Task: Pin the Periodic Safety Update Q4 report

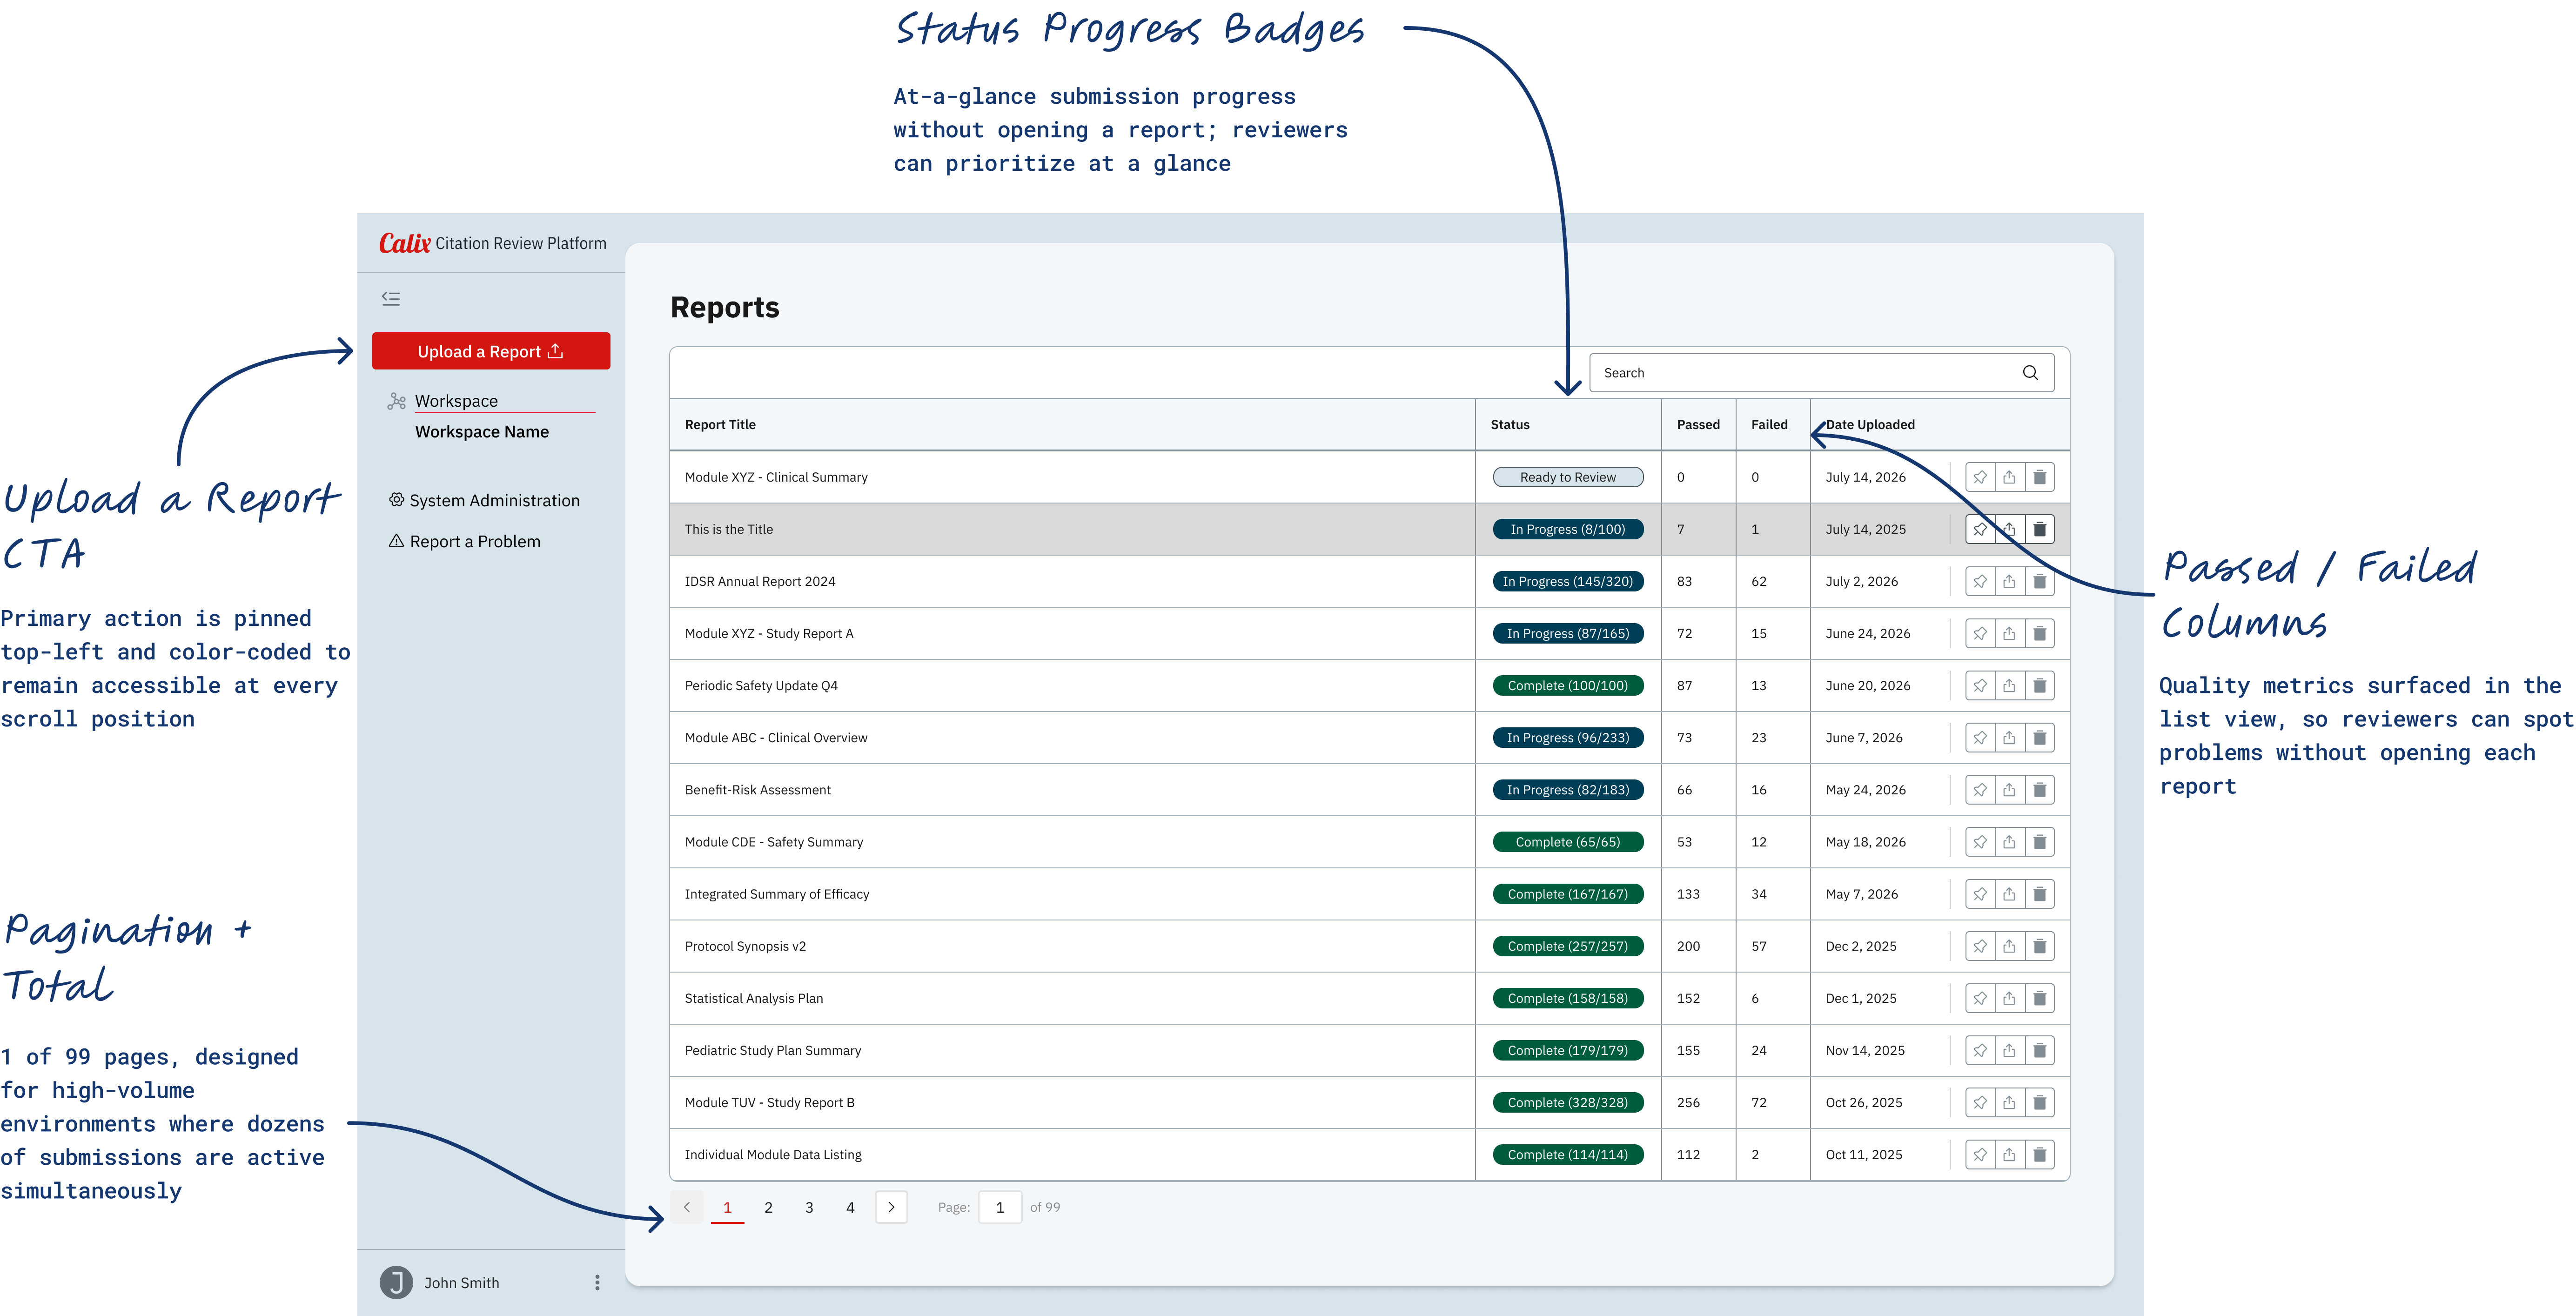Action: pos(1980,685)
